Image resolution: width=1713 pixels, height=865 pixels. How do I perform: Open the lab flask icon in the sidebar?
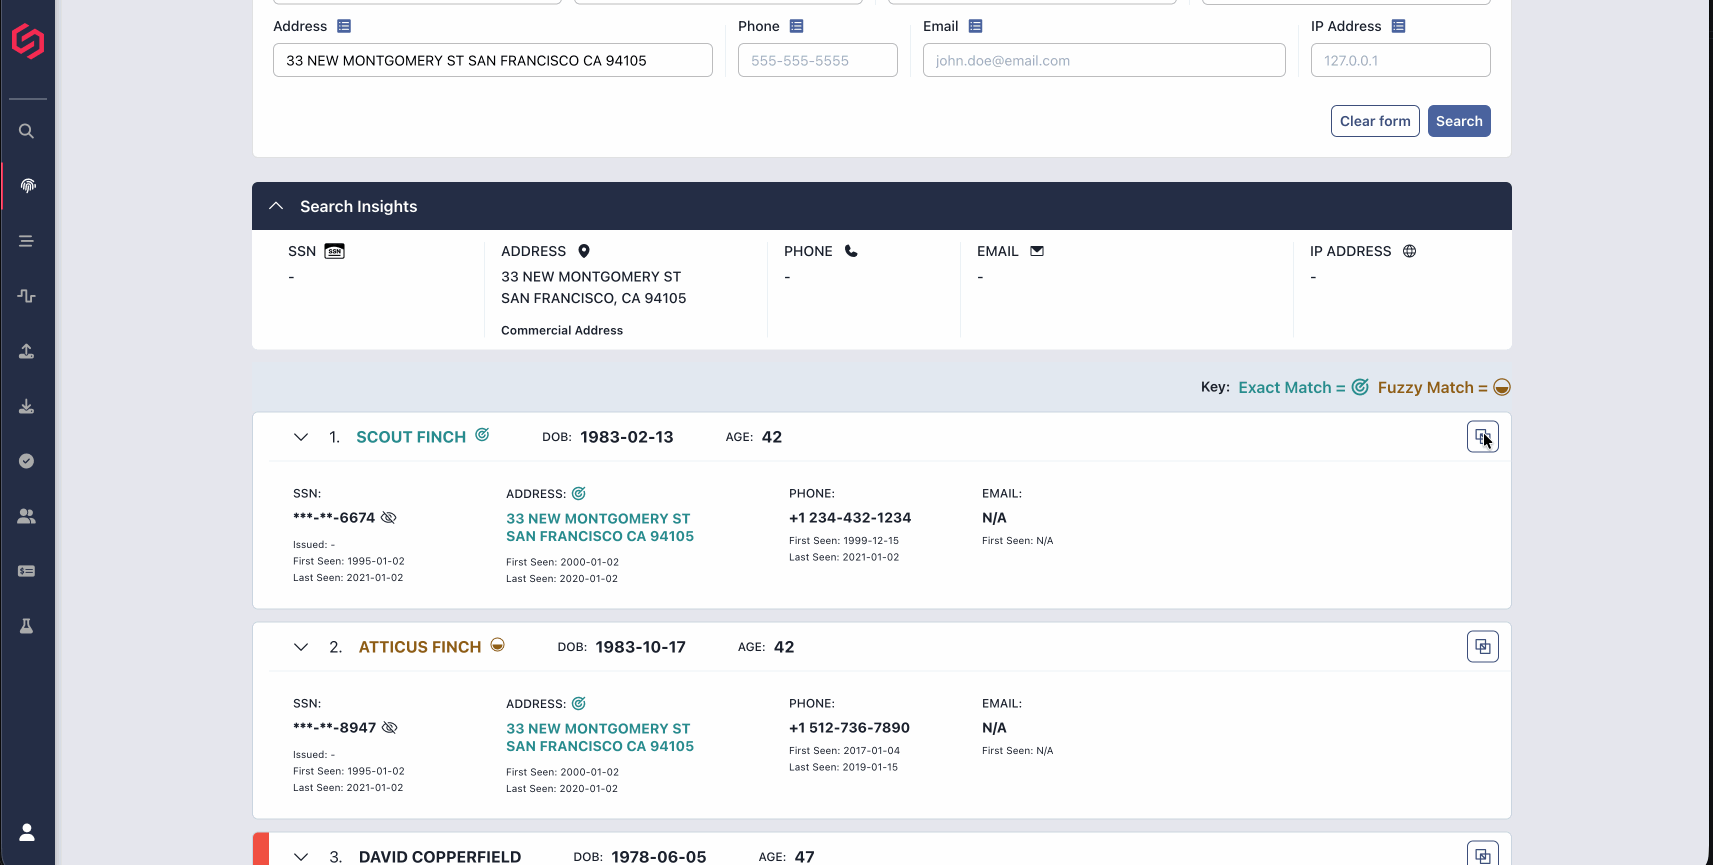click(x=27, y=626)
